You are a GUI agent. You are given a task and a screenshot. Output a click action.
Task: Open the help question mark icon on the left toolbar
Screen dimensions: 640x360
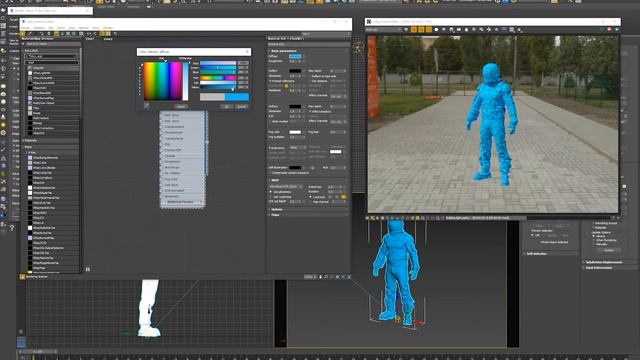[12, 228]
